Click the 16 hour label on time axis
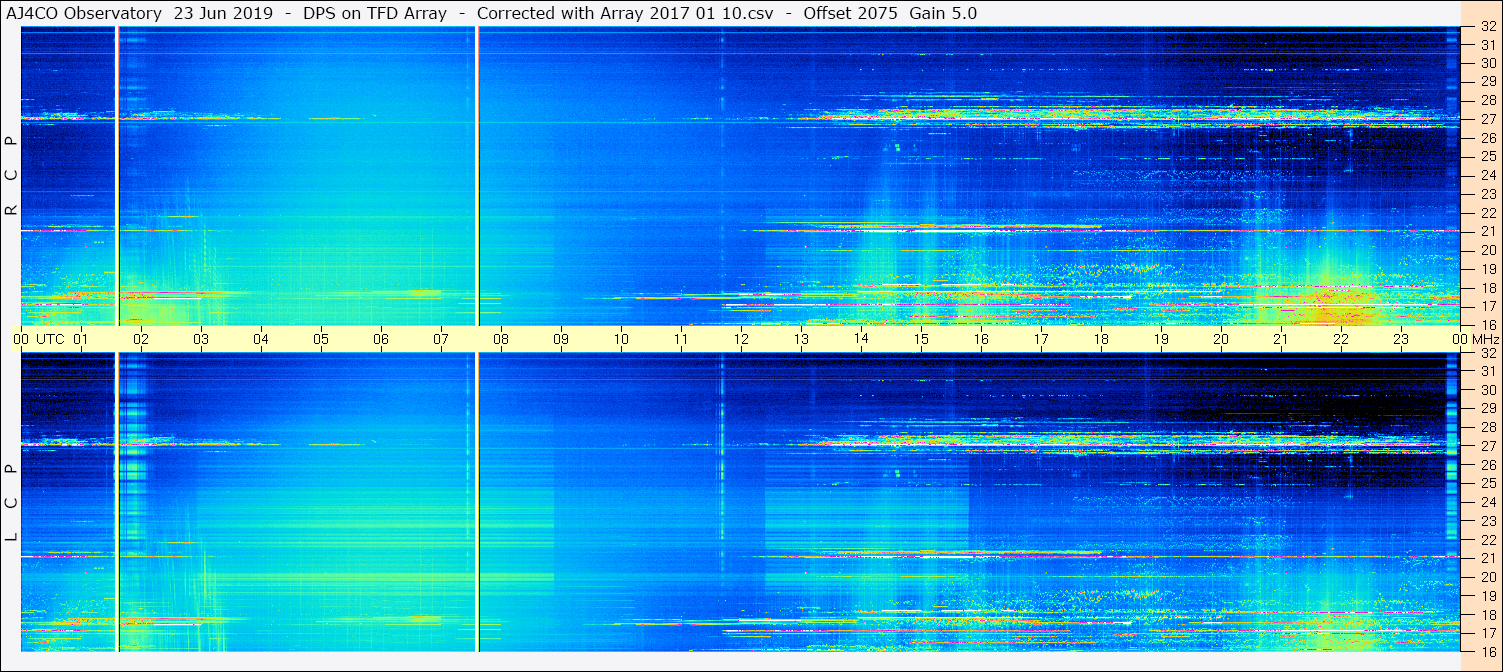 (981, 339)
